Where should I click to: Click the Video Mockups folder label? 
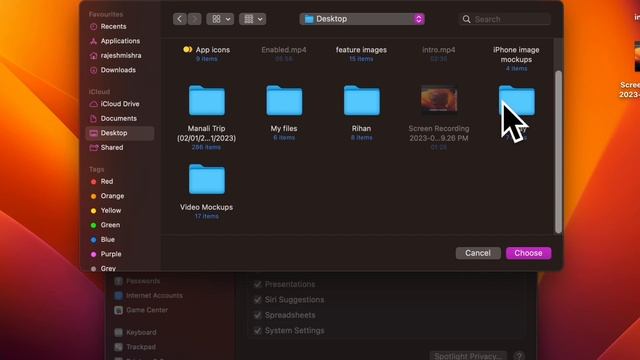(207, 207)
